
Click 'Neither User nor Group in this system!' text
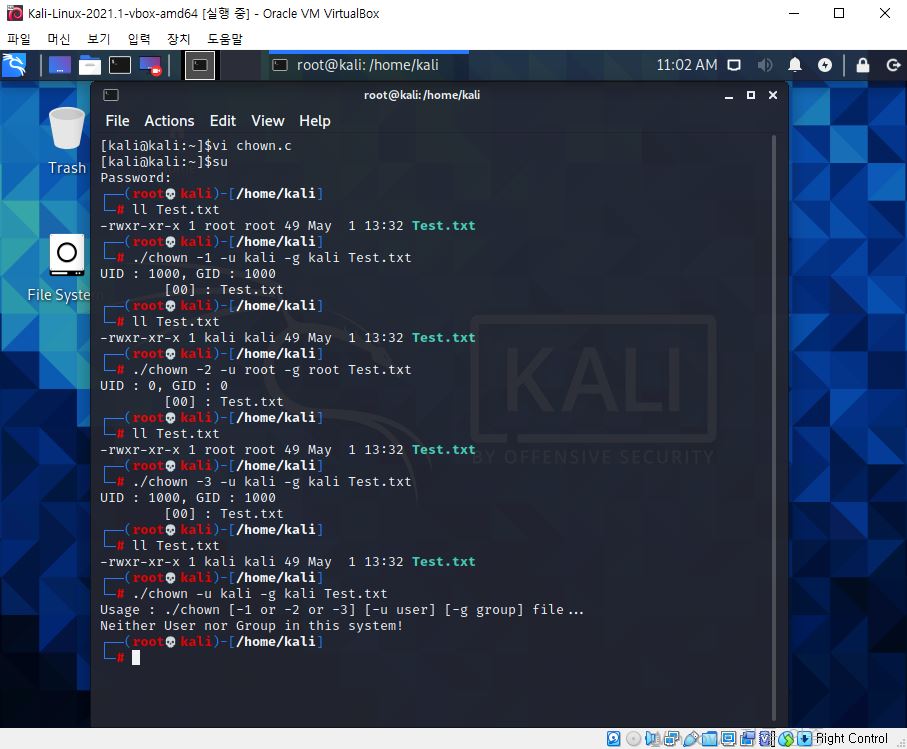coord(251,625)
